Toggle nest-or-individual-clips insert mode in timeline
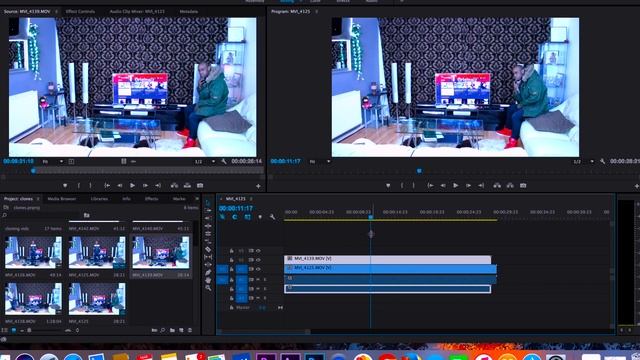 click(222, 217)
